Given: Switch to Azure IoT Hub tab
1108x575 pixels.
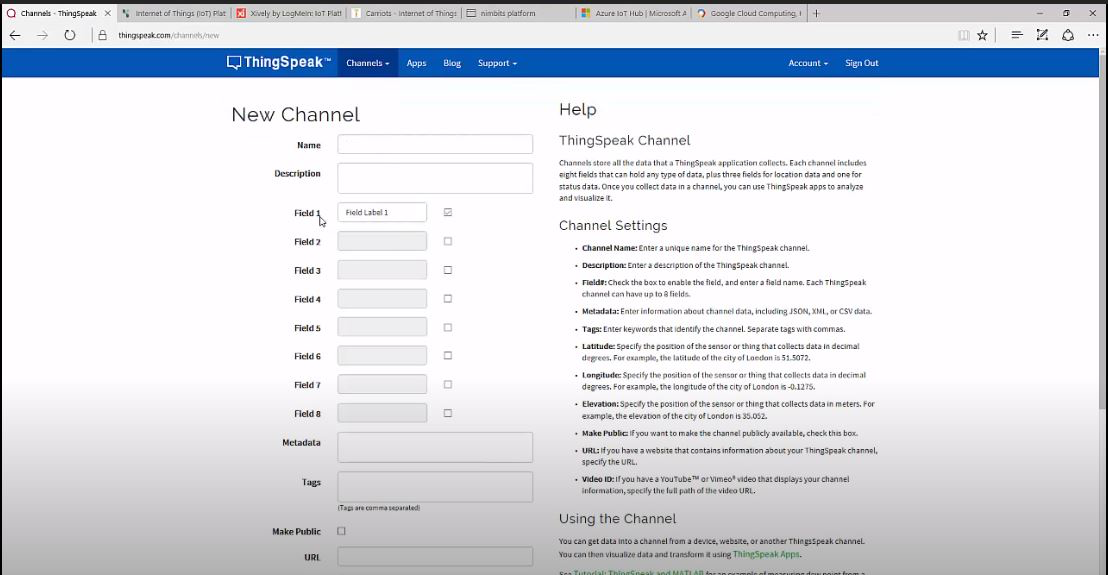Looking at the screenshot, I should (633, 13).
